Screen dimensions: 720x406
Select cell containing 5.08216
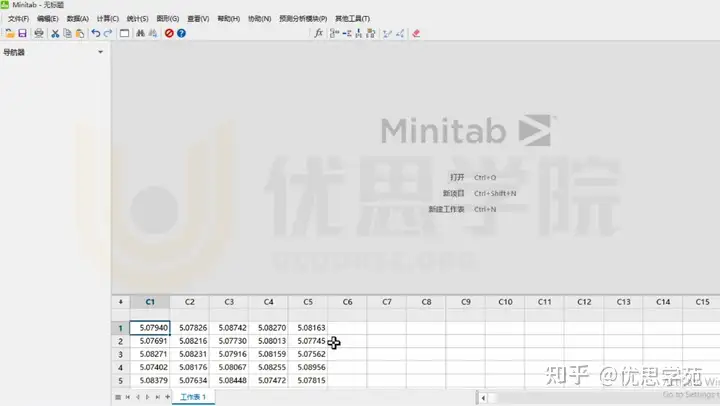coord(190,341)
